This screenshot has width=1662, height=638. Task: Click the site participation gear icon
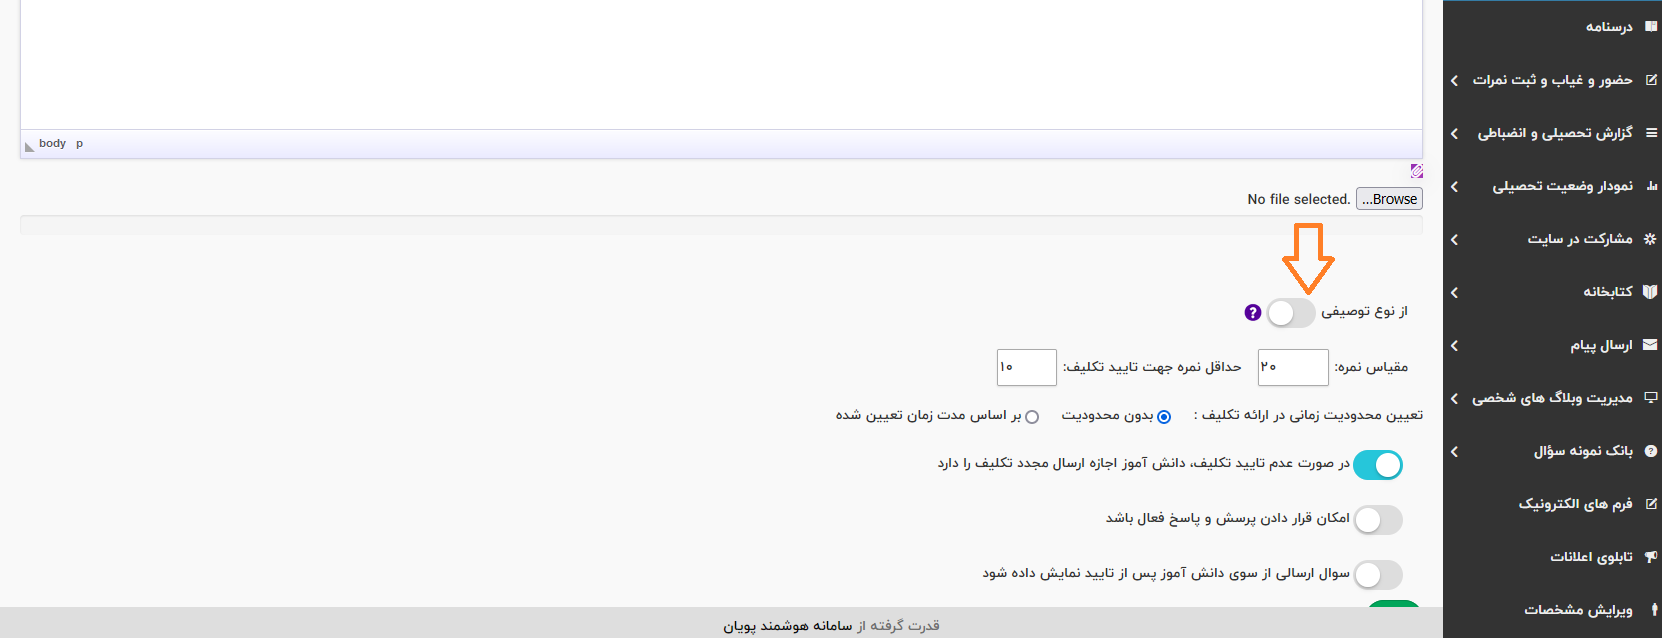coord(1650,239)
